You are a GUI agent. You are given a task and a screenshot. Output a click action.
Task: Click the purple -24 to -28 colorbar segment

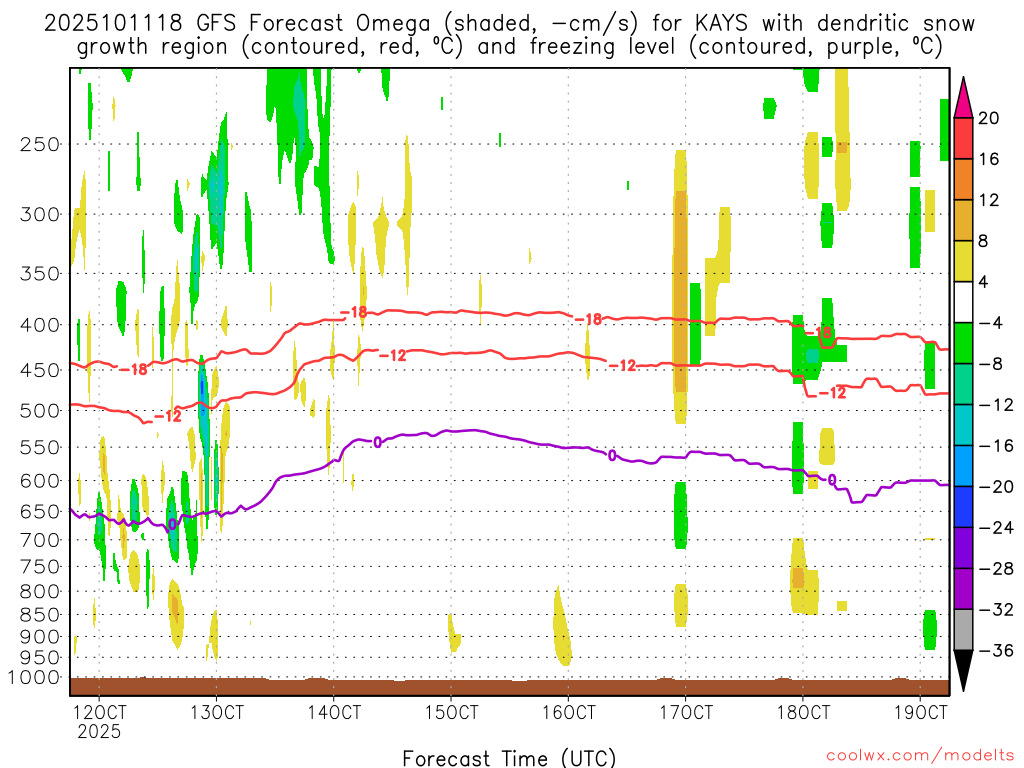pyautogui.click(x=963, y=548)
